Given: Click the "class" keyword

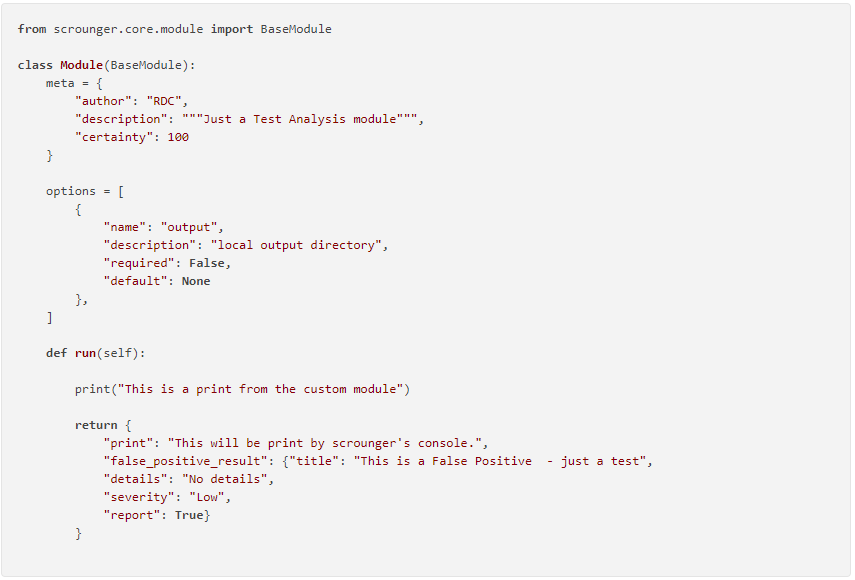Looking at the screenshot, I should 35,65.
